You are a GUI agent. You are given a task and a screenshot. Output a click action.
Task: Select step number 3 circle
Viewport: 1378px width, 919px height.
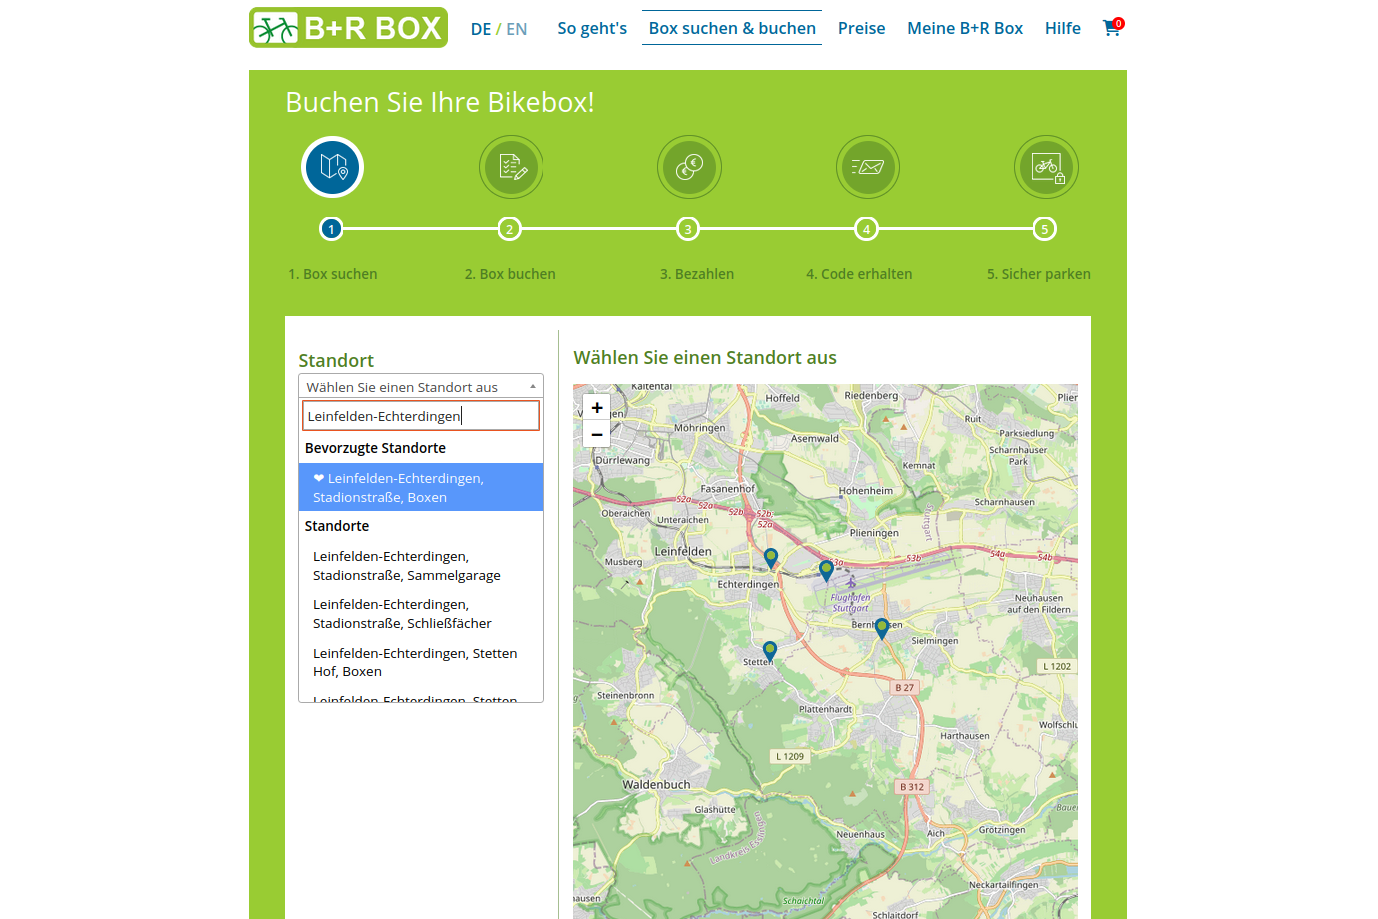[x=688, y=229]
